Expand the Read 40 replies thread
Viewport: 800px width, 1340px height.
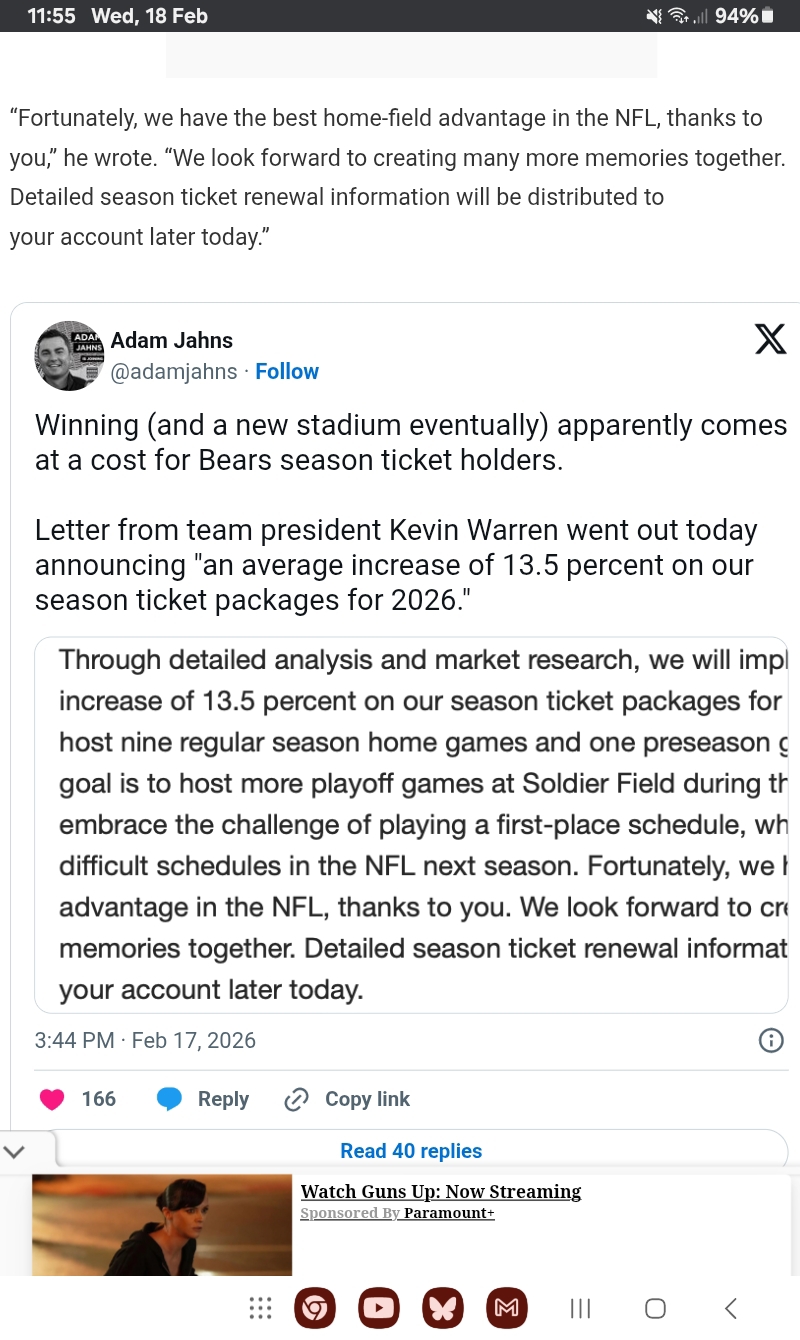411,1151
